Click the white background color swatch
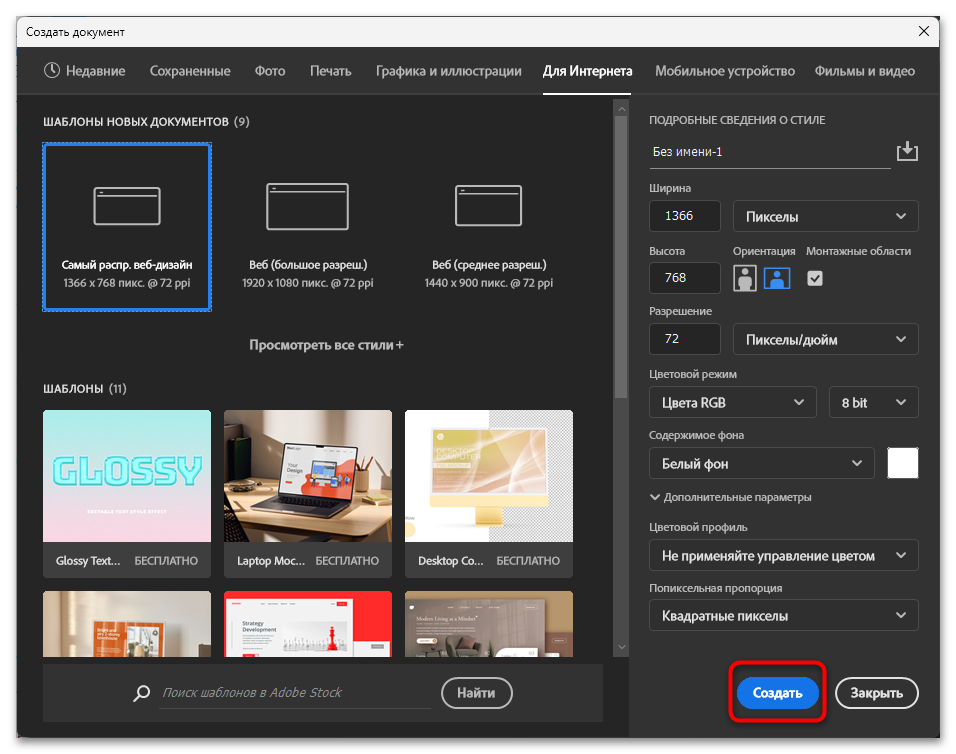Screen dimensions: 956x754 coord(902,463)
